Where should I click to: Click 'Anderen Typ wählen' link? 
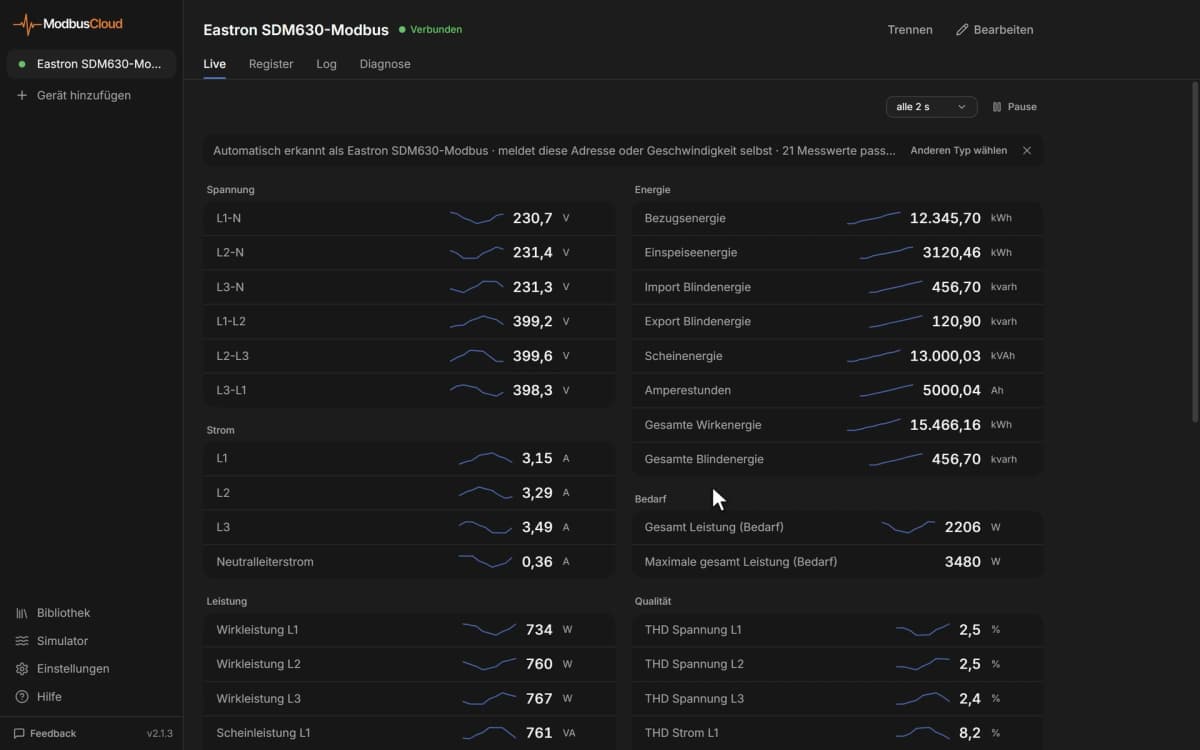958,151
